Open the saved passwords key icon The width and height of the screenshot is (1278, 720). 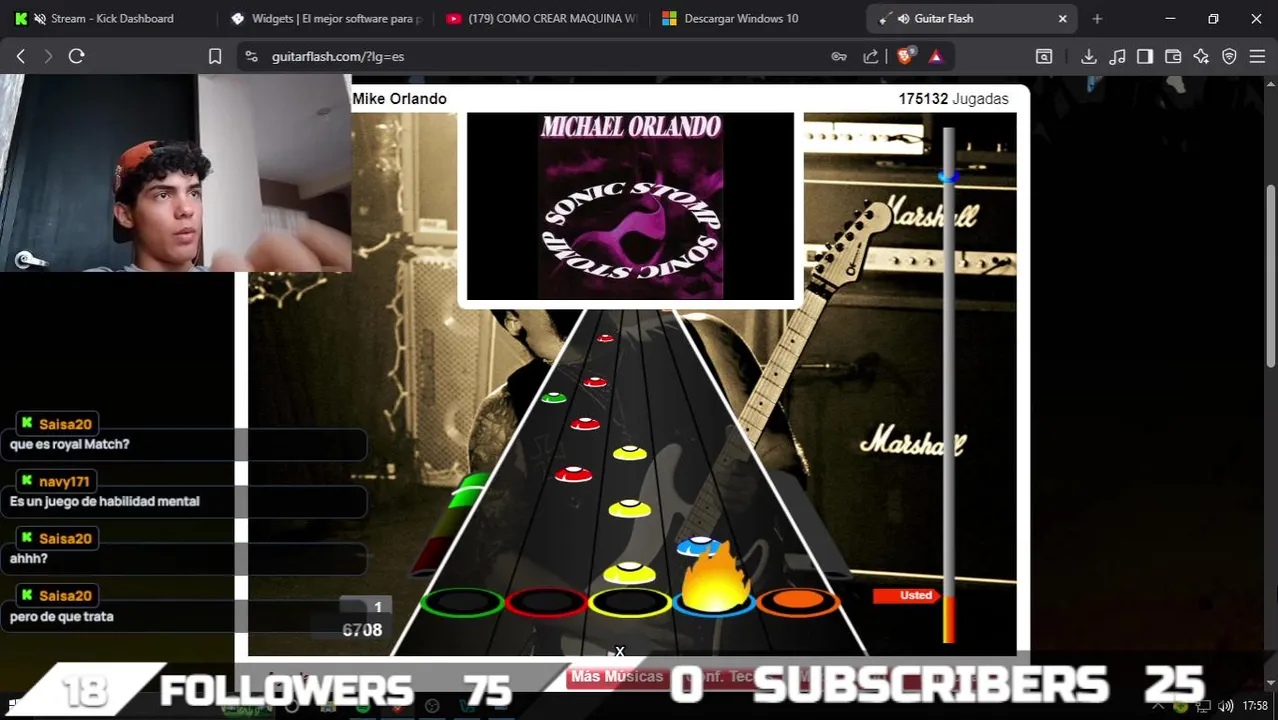pyautogui.click(x=839, y=57)
